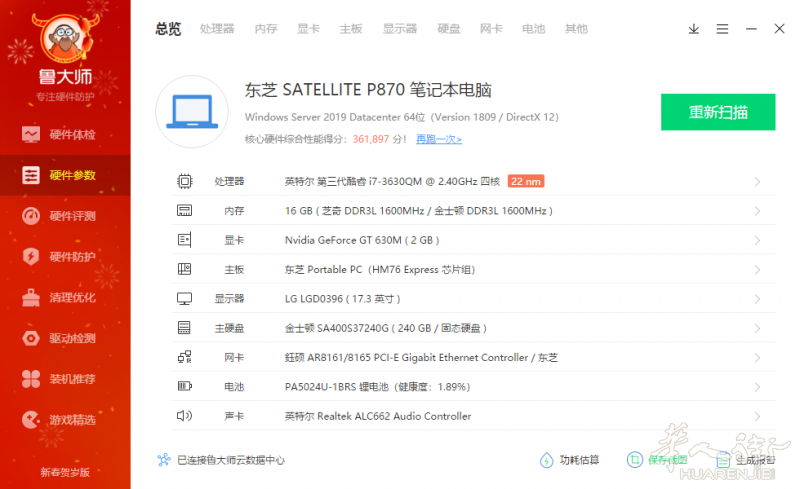Click the 主板 motherboard icon

(184, 269)
